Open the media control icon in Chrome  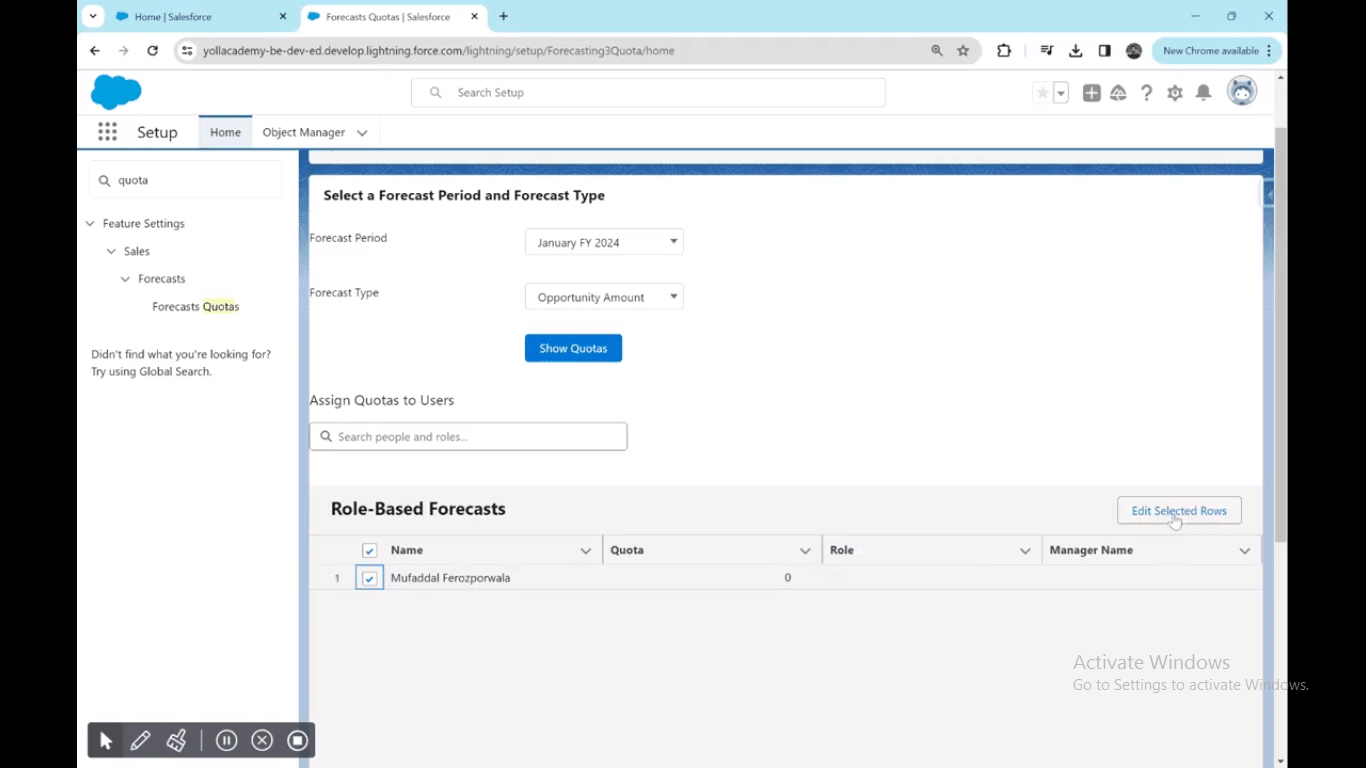[1047, 50]
